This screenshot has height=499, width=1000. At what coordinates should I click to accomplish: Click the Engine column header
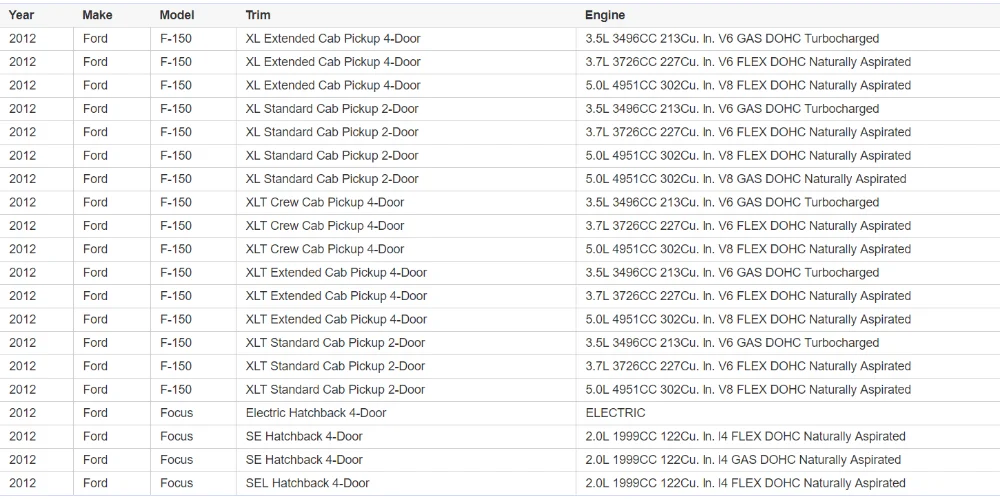605,15
